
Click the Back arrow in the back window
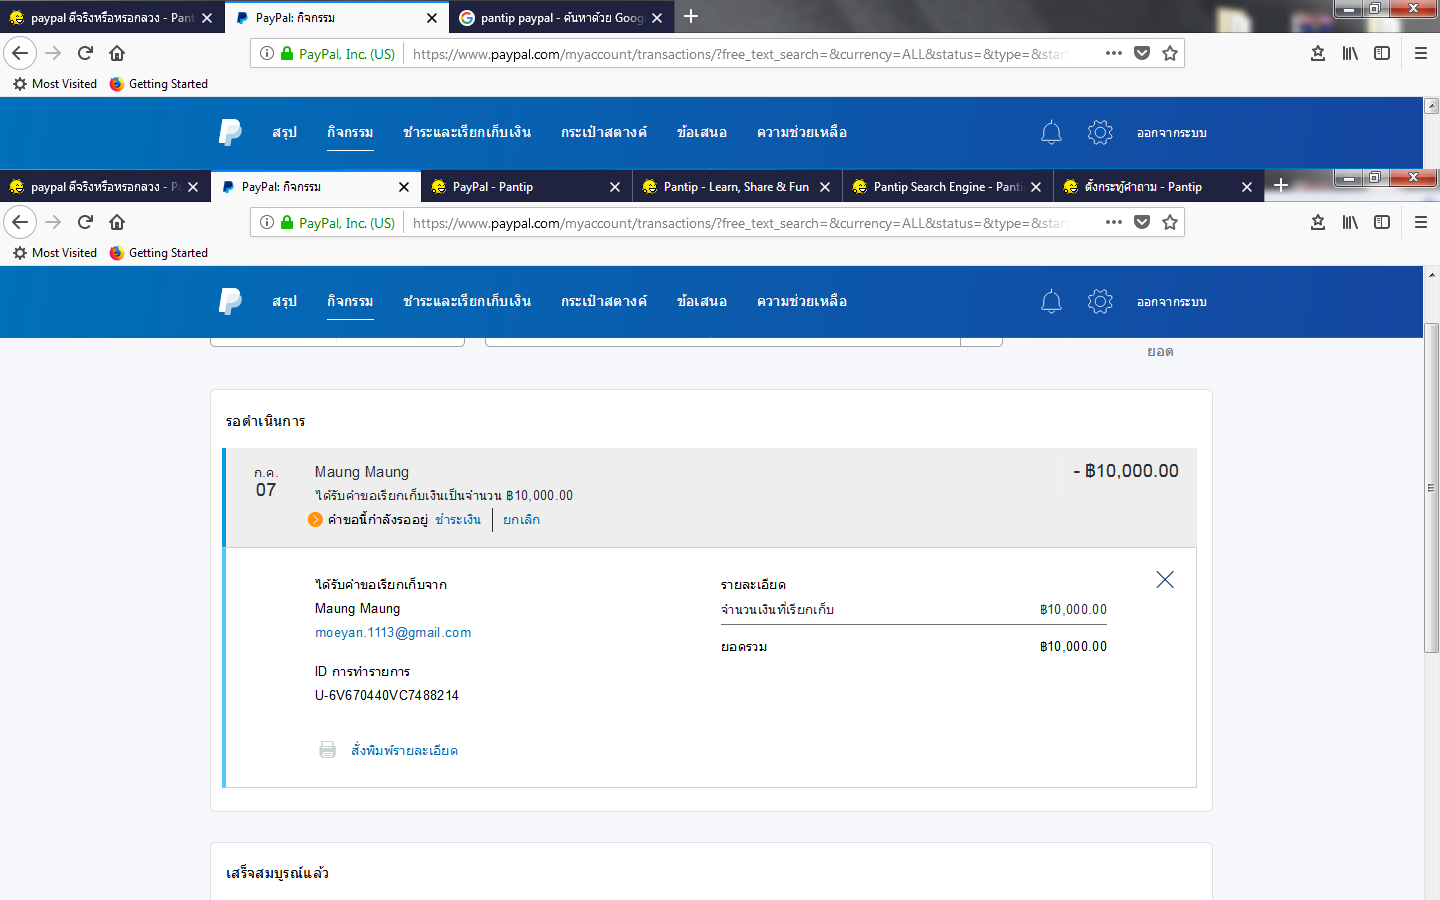click(20, 53)
